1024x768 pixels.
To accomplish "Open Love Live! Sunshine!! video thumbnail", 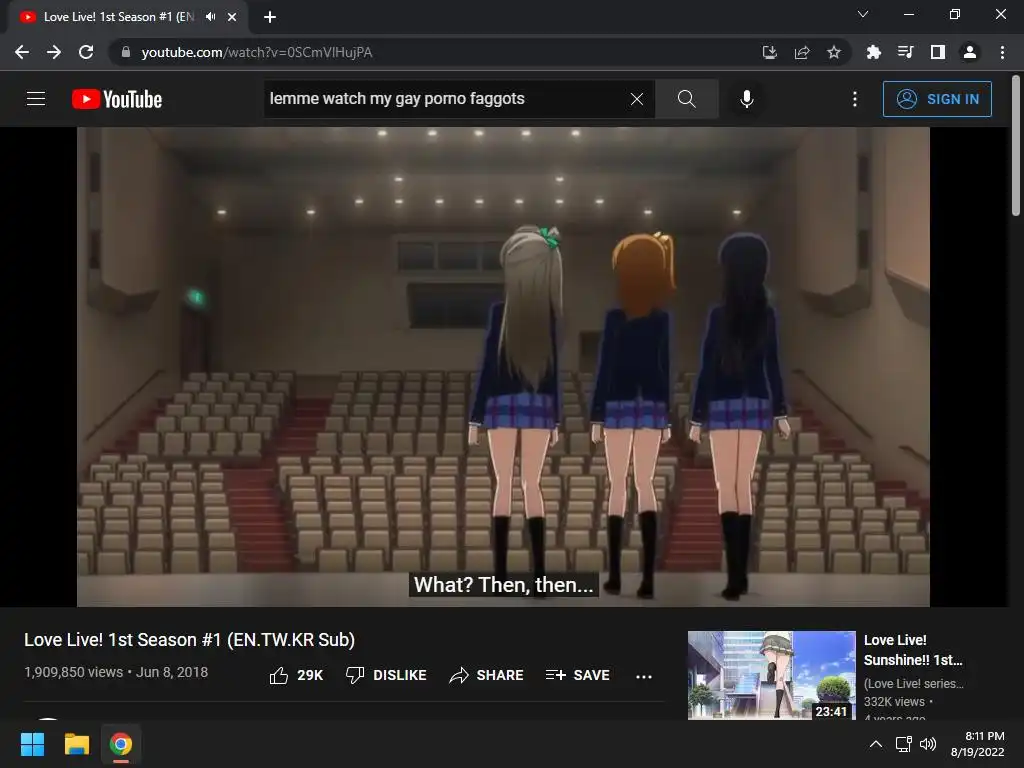I will (x=771, y=675).
